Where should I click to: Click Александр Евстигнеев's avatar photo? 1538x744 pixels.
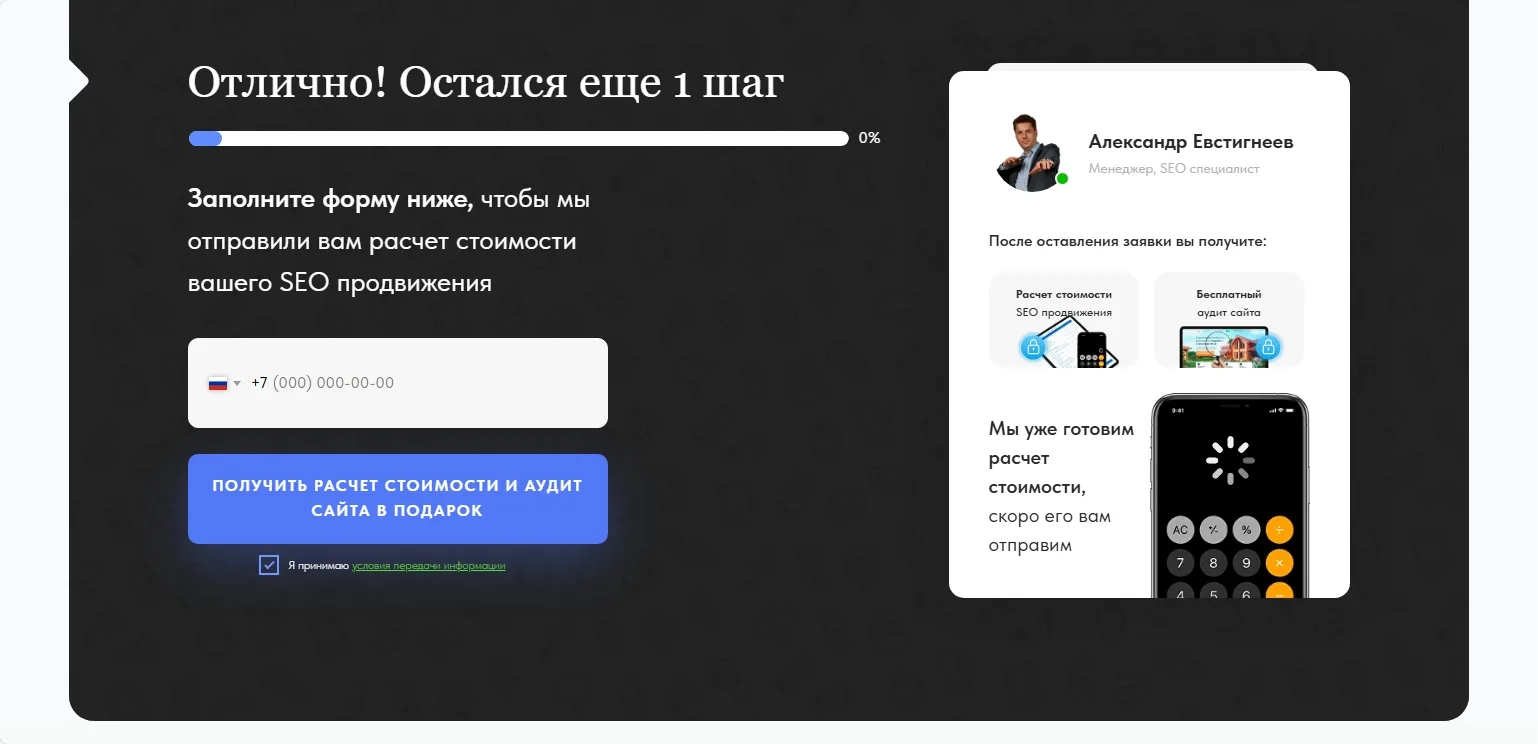[1029, 152]
